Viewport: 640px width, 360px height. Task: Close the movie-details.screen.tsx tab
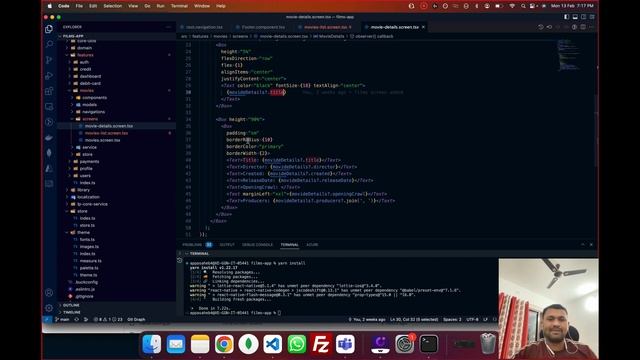pyautogui.click(x=423, y=27)
